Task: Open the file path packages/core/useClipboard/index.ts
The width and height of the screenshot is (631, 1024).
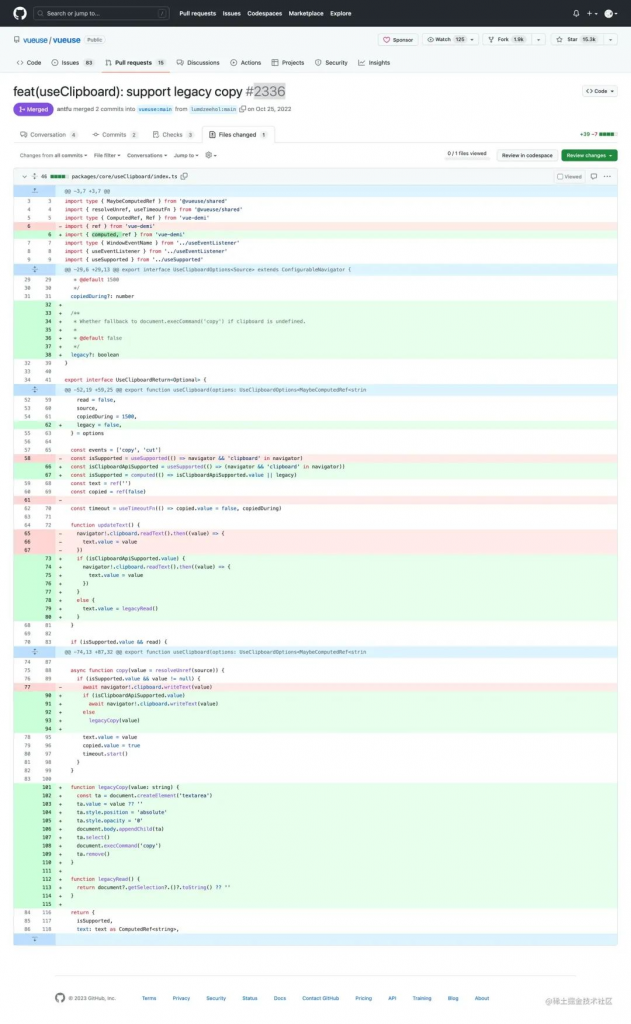Action: 124,176
